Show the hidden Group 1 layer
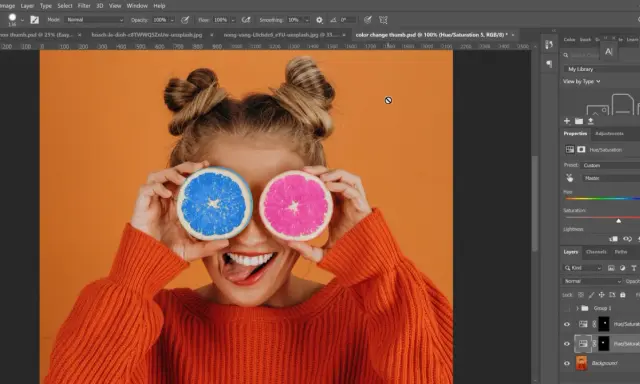The width and height of the screenshot is (640, 384). click(x=567, y=308)
